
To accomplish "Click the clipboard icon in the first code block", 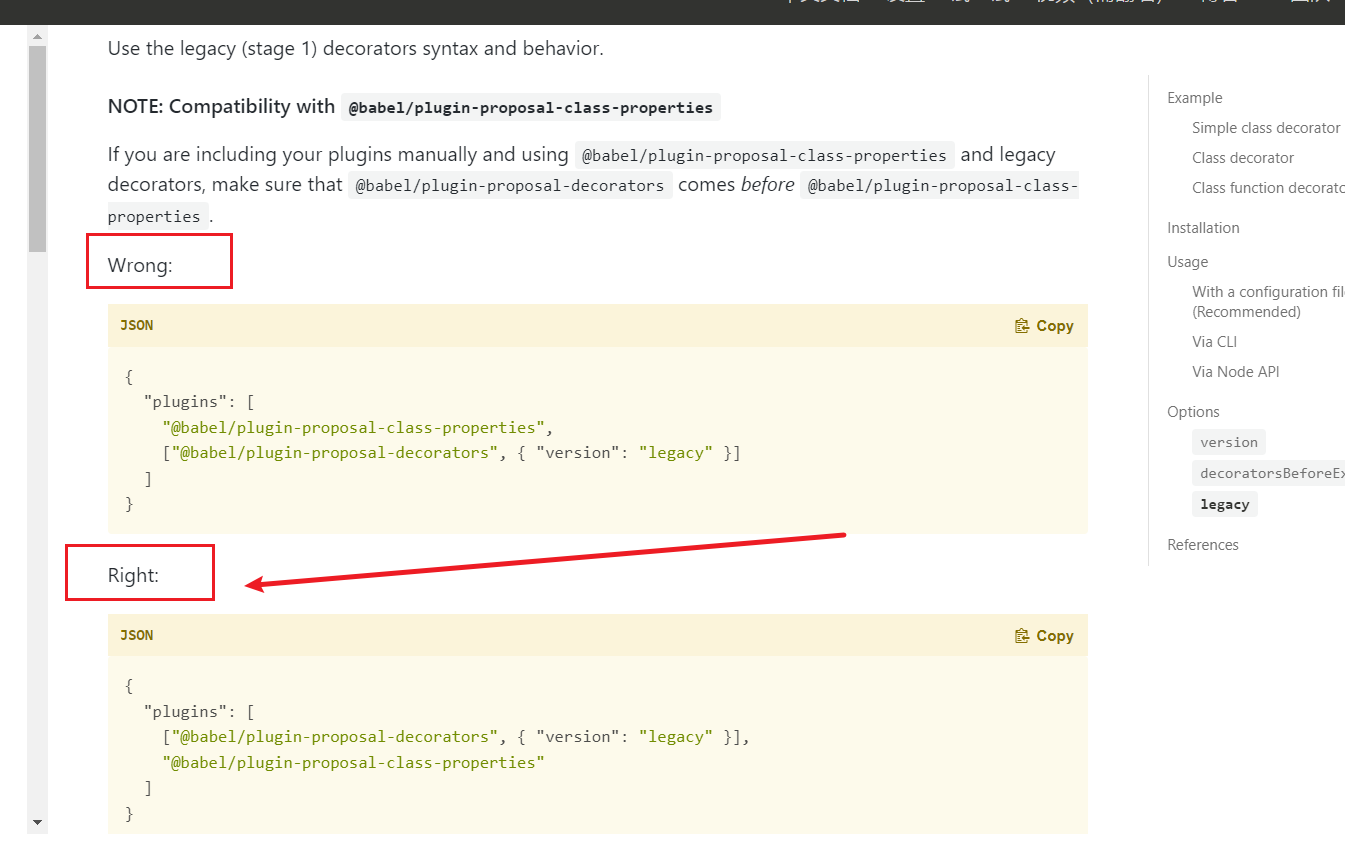I will point(1022,326).
